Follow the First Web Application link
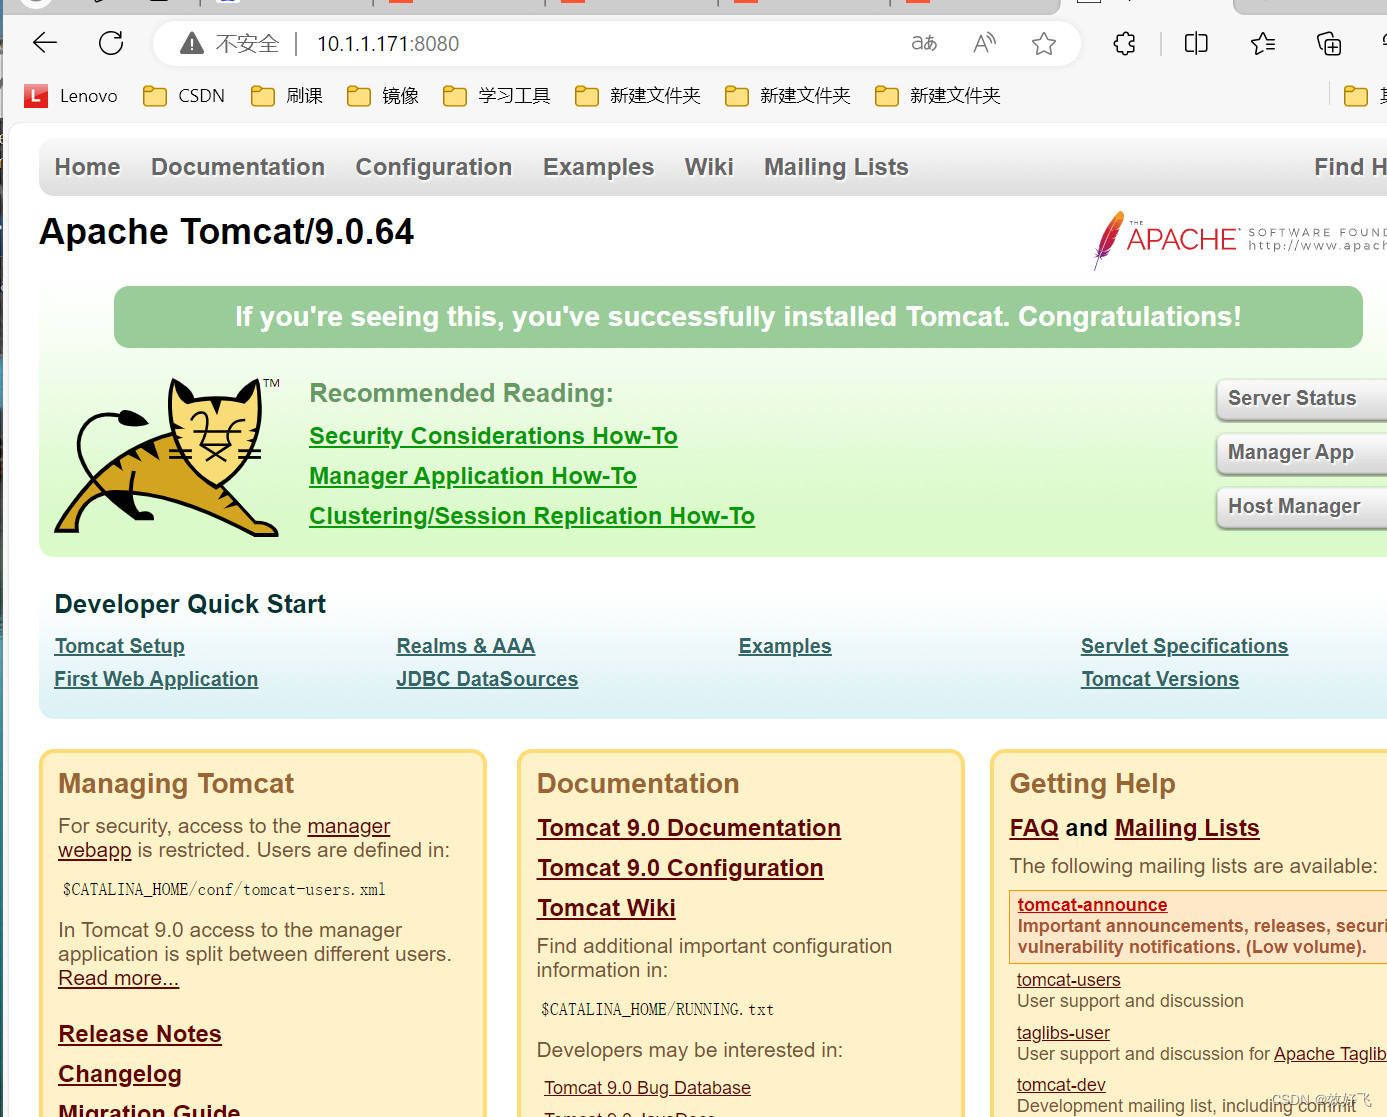The image size is (1387, 1117). pos(156,679)
